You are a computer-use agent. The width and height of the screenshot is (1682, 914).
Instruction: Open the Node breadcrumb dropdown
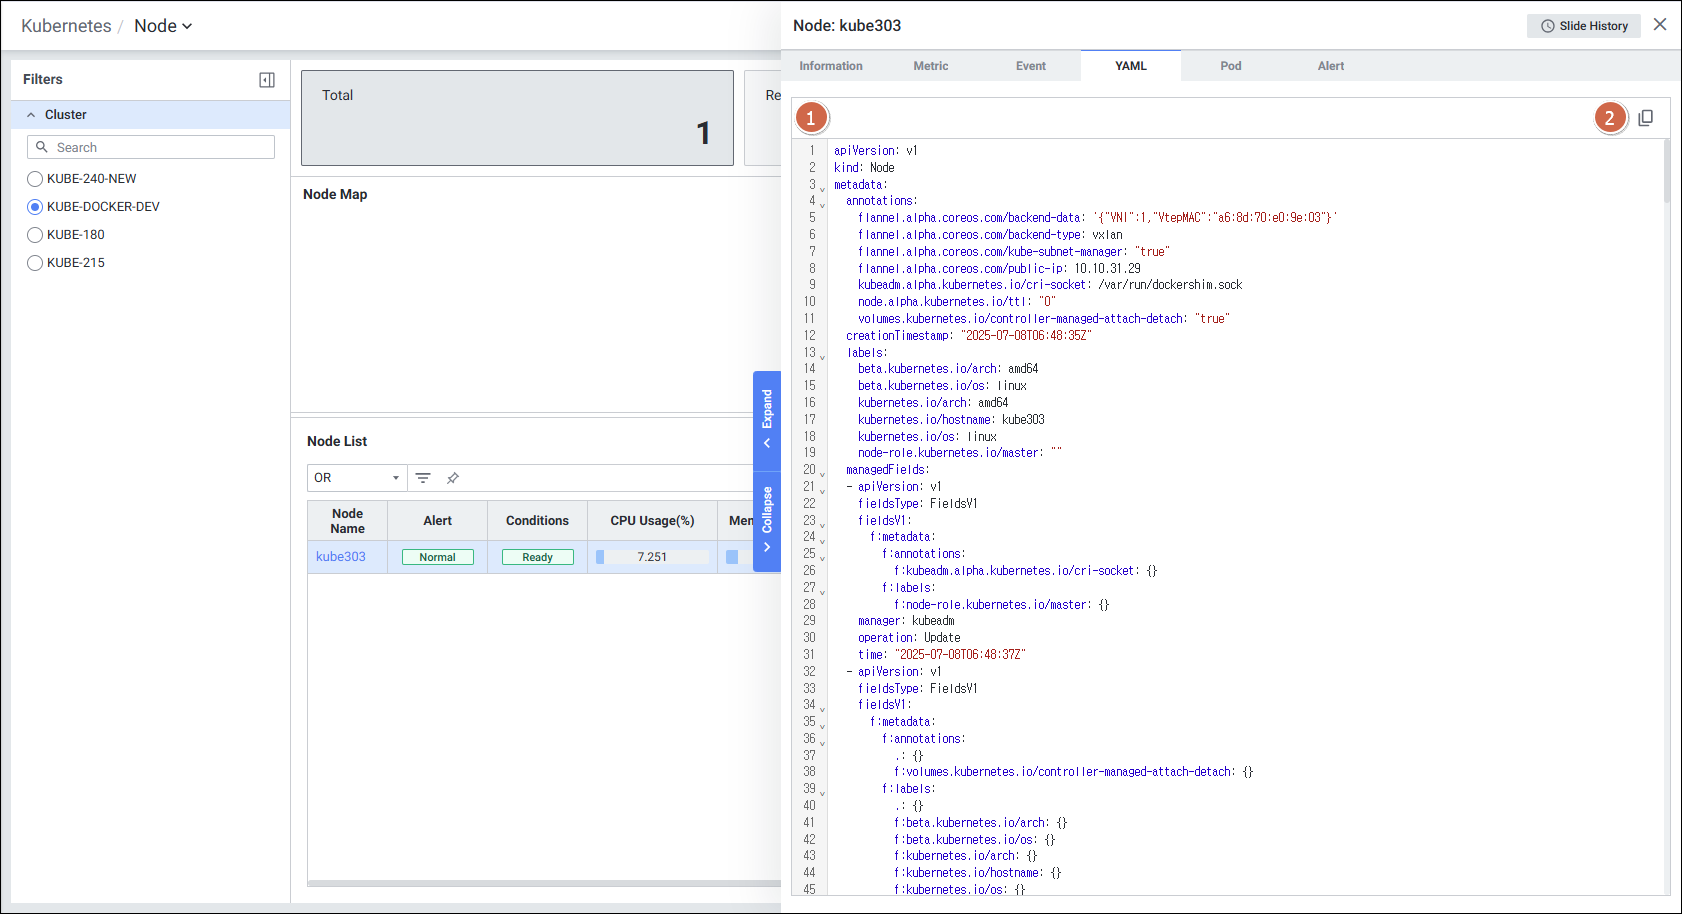click(163, 26)
